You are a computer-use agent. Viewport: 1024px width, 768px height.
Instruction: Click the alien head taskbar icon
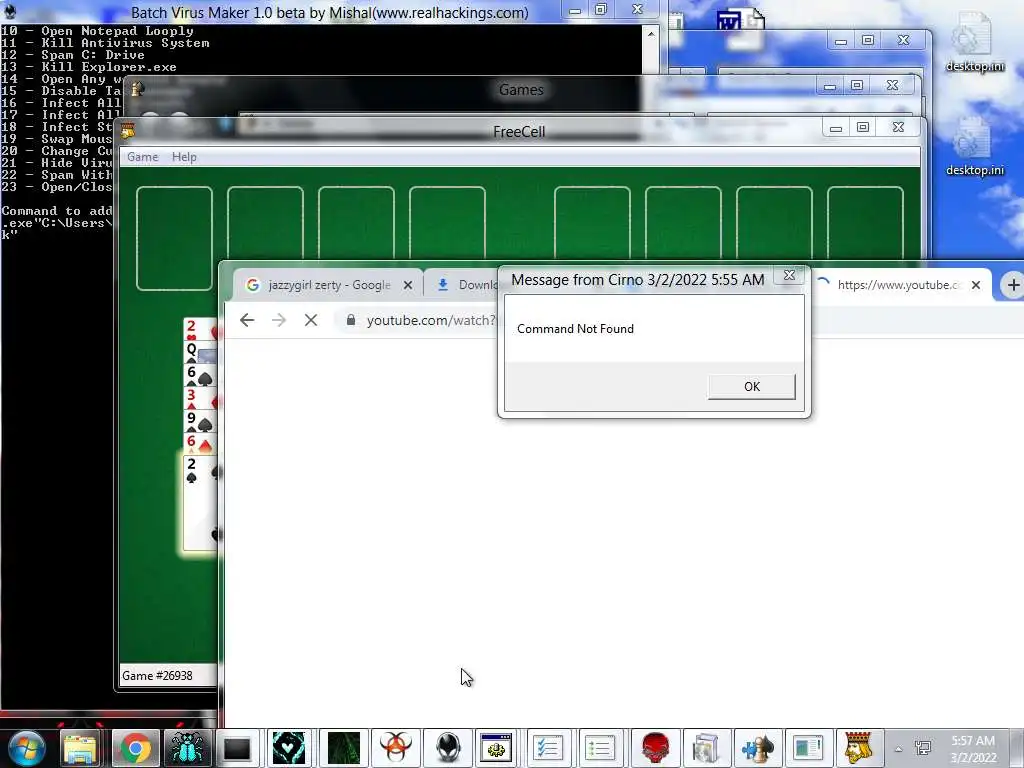(448, 748)
